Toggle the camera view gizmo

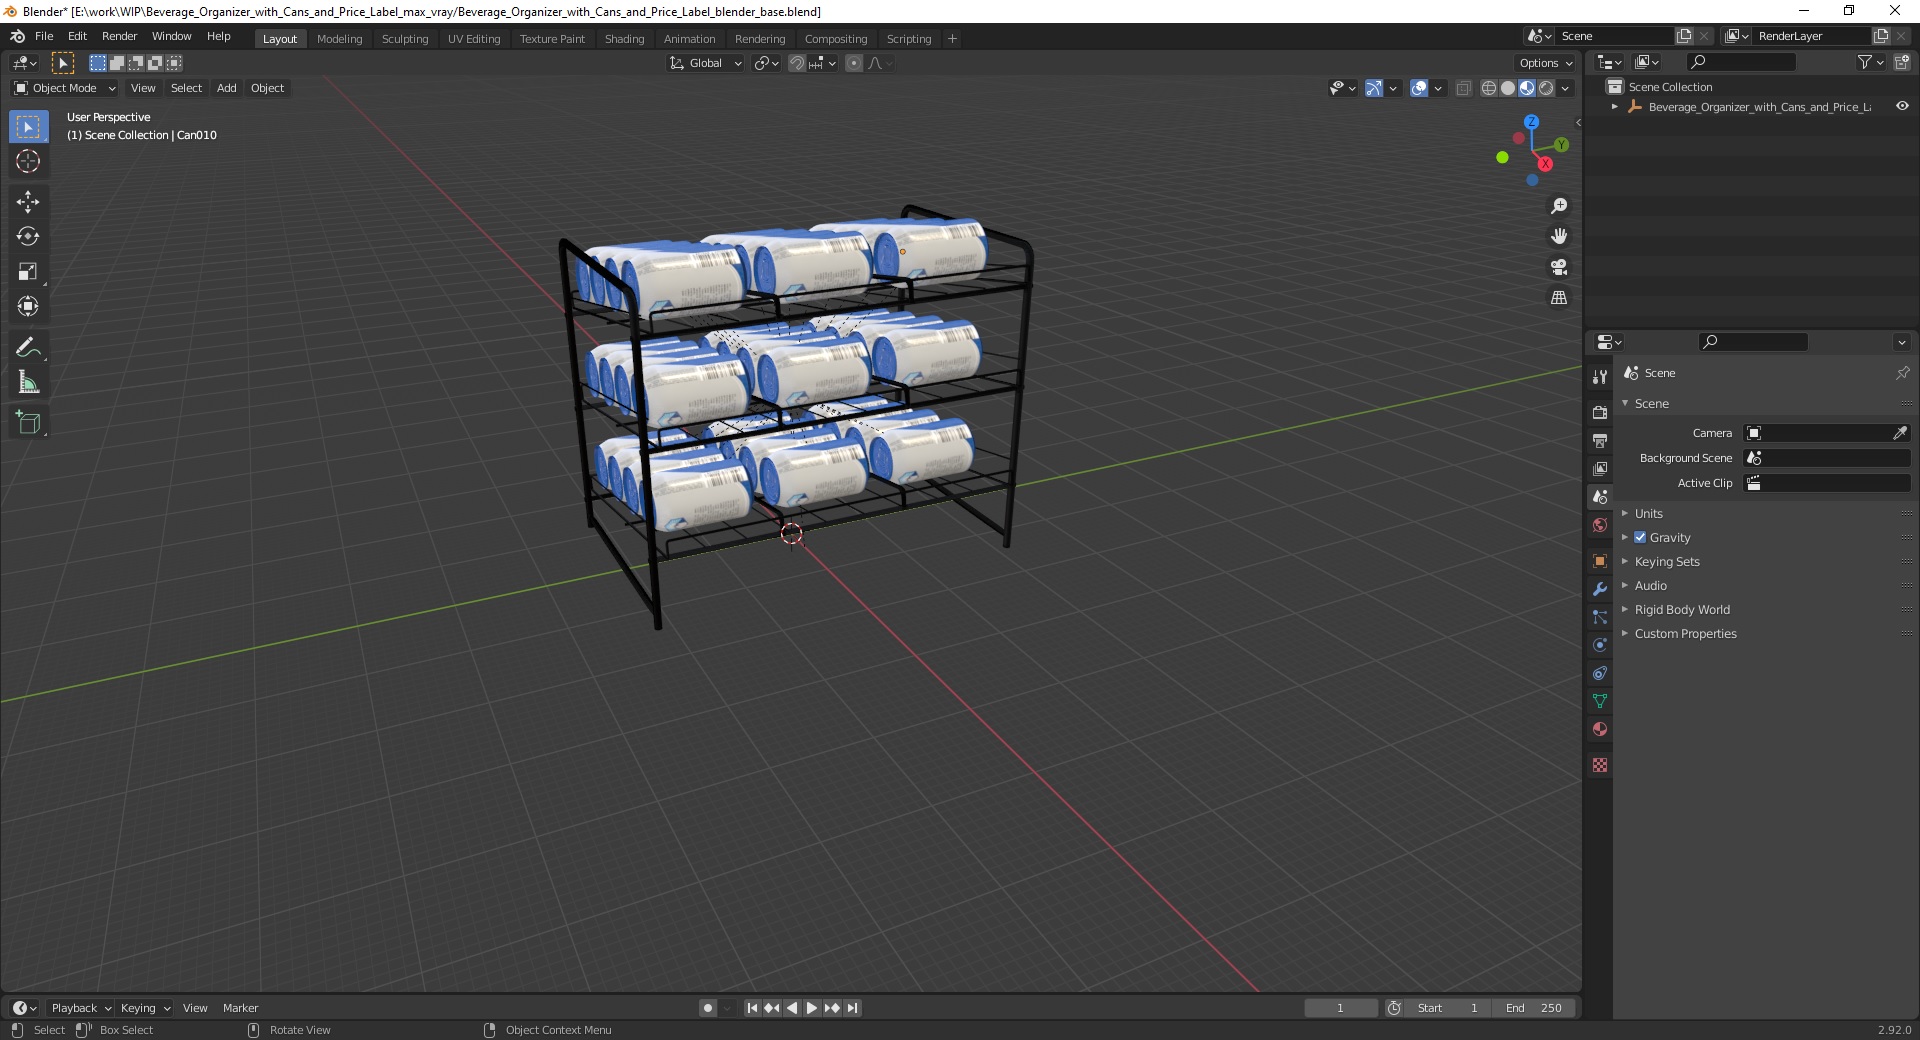tap(1559, 267)
